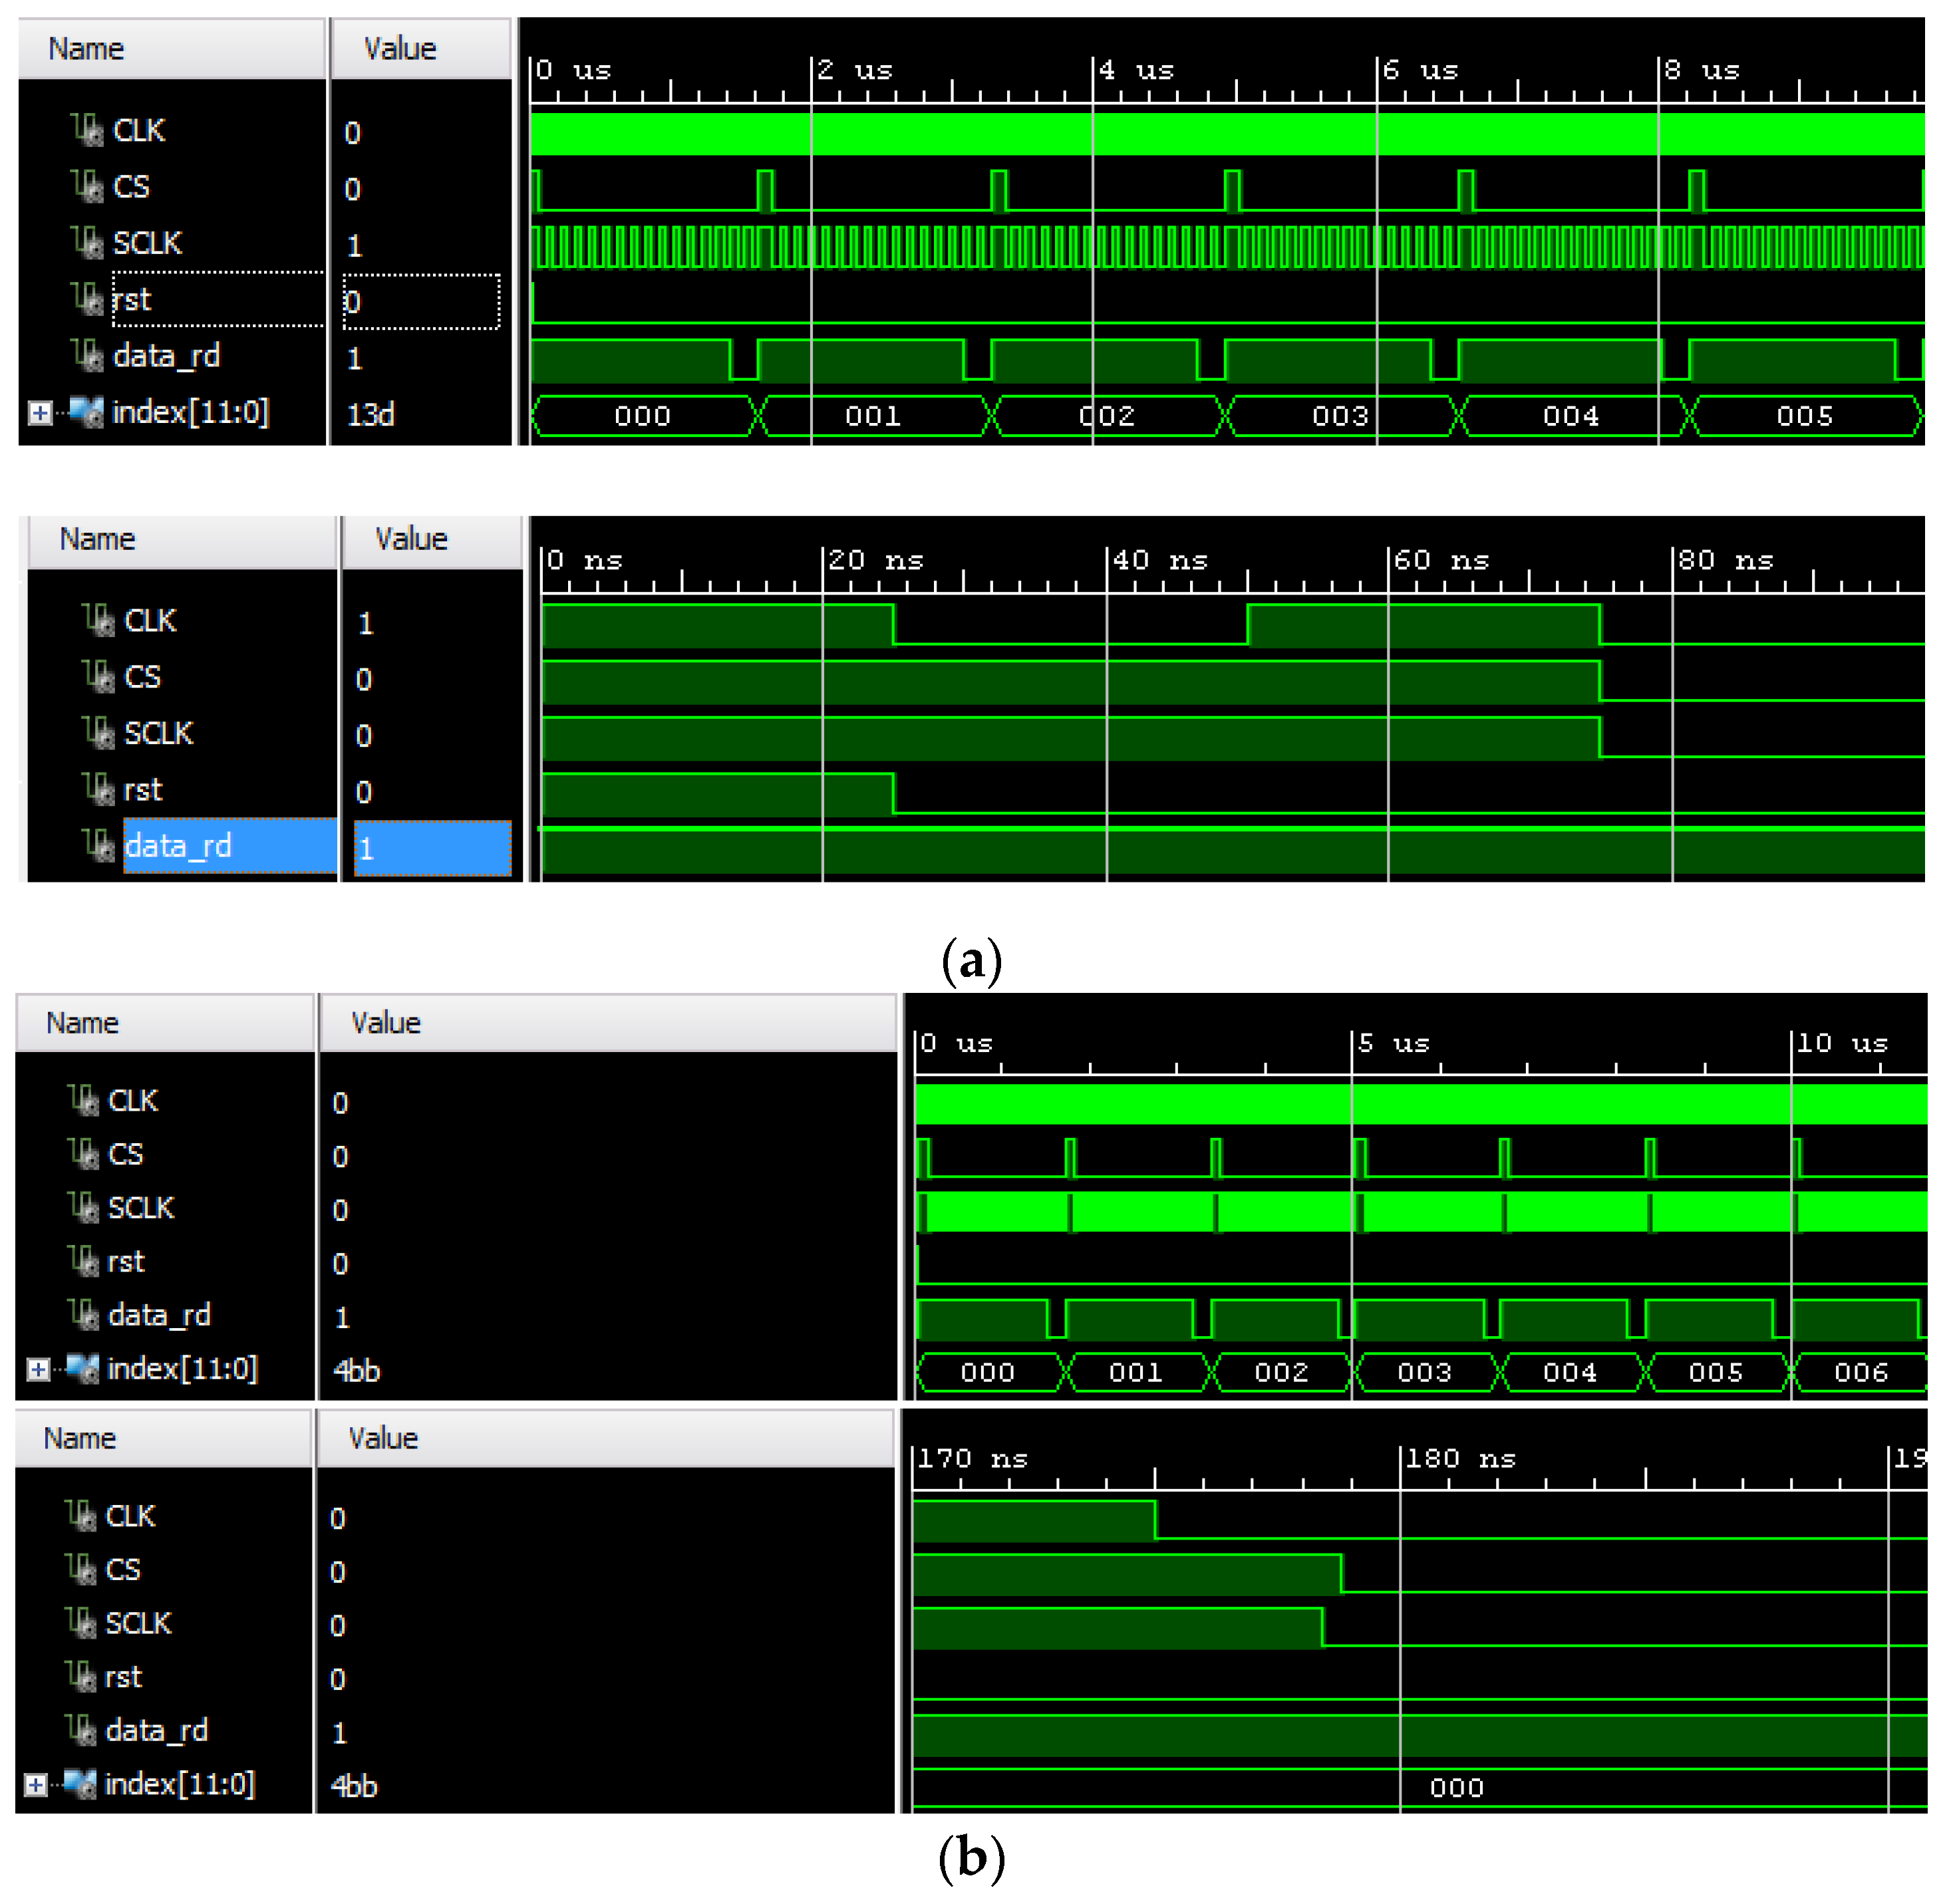Click the CLK signal icon in bottom panel
The height and width of the screenshot is (1904, 1951).
click(80, 1517)
